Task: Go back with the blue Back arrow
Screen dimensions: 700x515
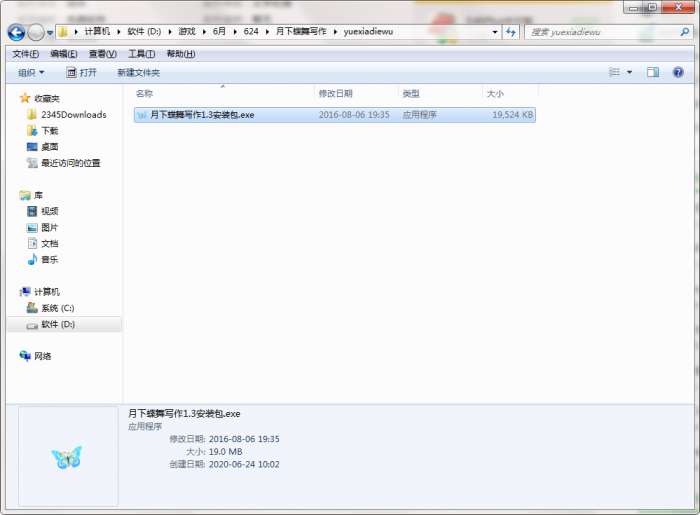Action: [x=17, y=32]
